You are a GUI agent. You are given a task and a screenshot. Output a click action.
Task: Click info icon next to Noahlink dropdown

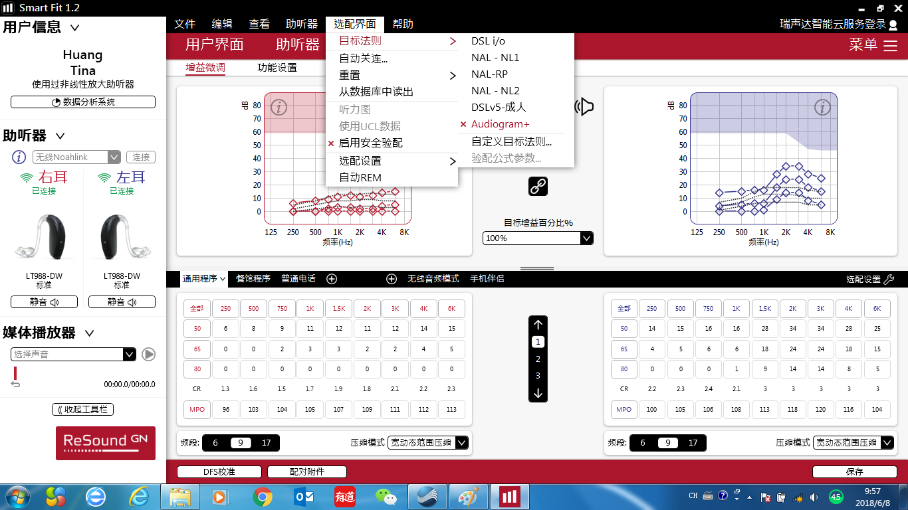pyautogui.click(x=19, y=157)
